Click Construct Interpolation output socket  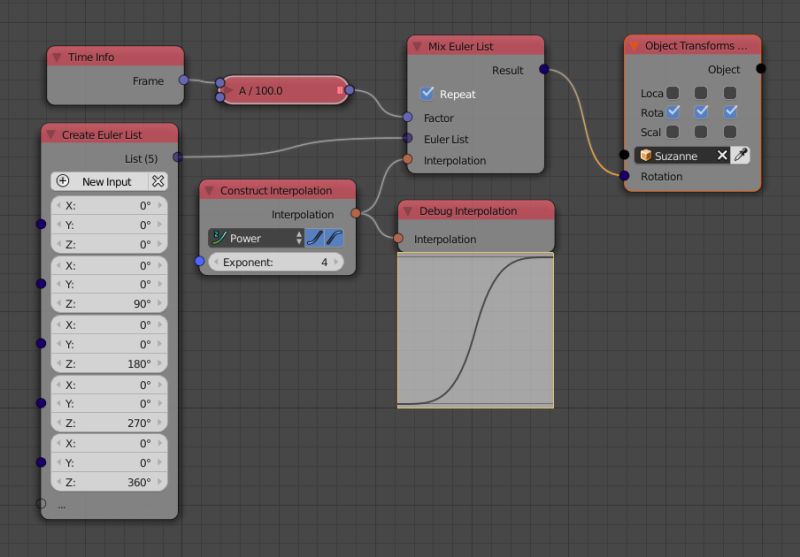point(356,213)
